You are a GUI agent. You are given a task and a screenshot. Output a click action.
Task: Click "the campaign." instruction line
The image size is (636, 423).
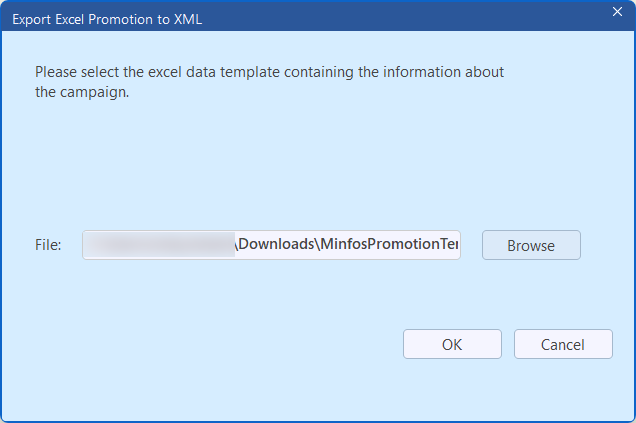[x=82, y=92]
